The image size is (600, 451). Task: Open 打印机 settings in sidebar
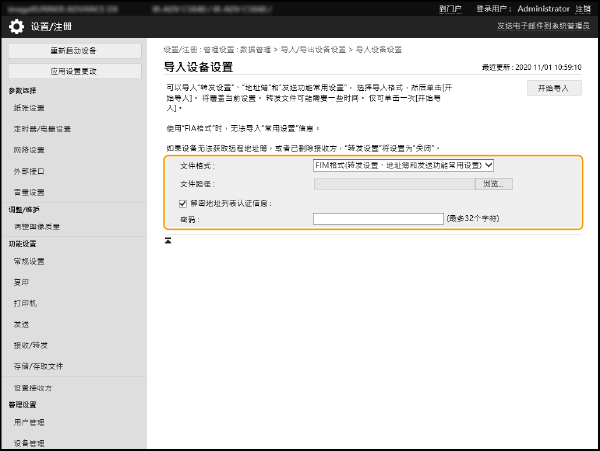point(26,302)
